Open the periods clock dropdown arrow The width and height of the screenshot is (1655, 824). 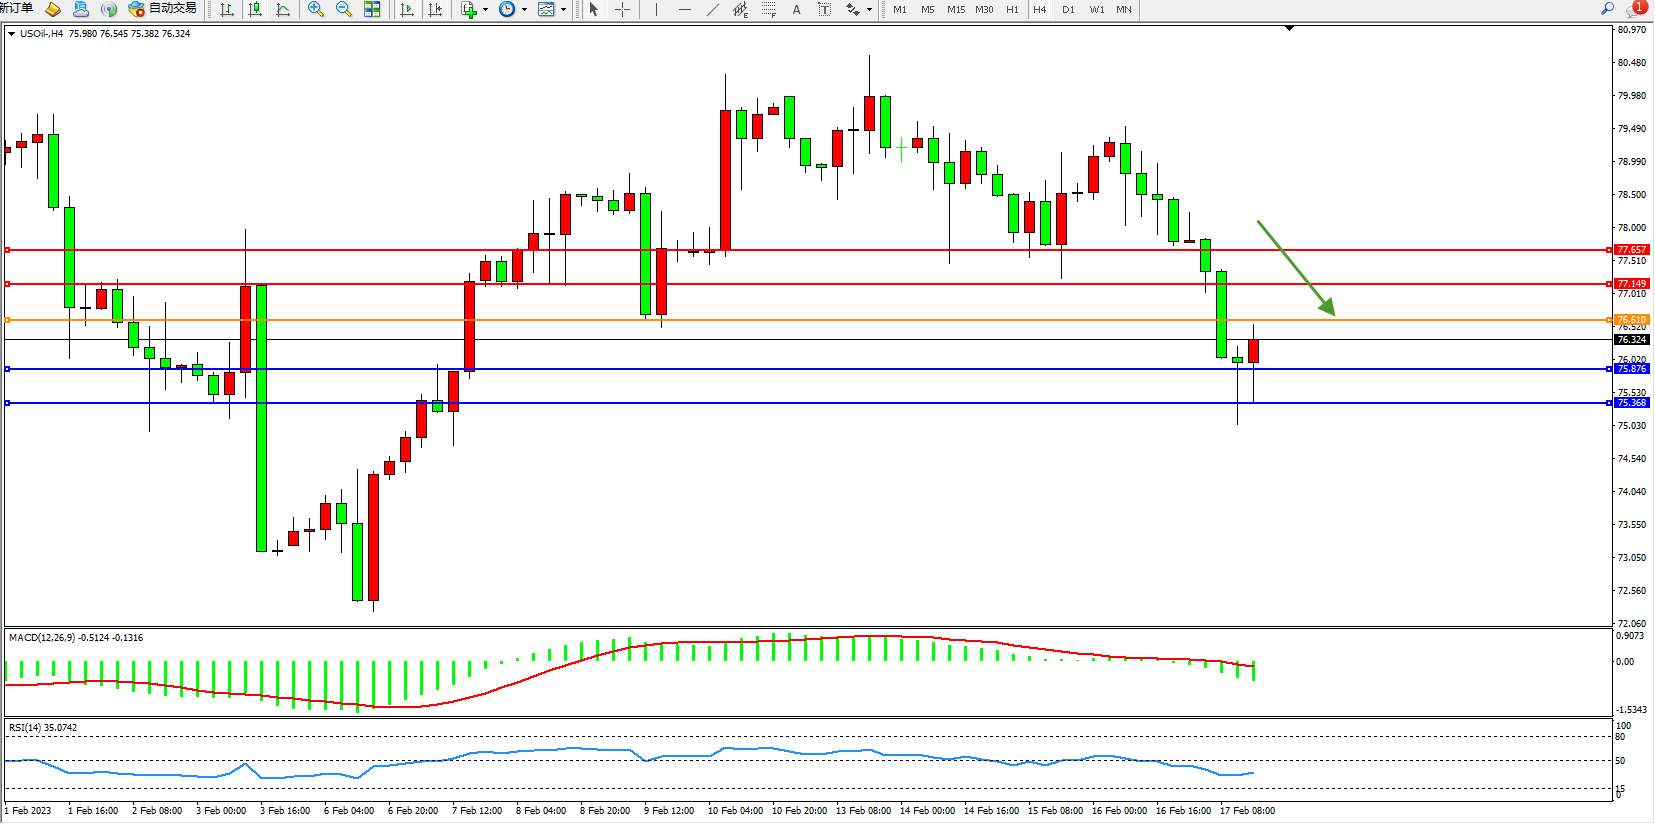pos(524,9)
